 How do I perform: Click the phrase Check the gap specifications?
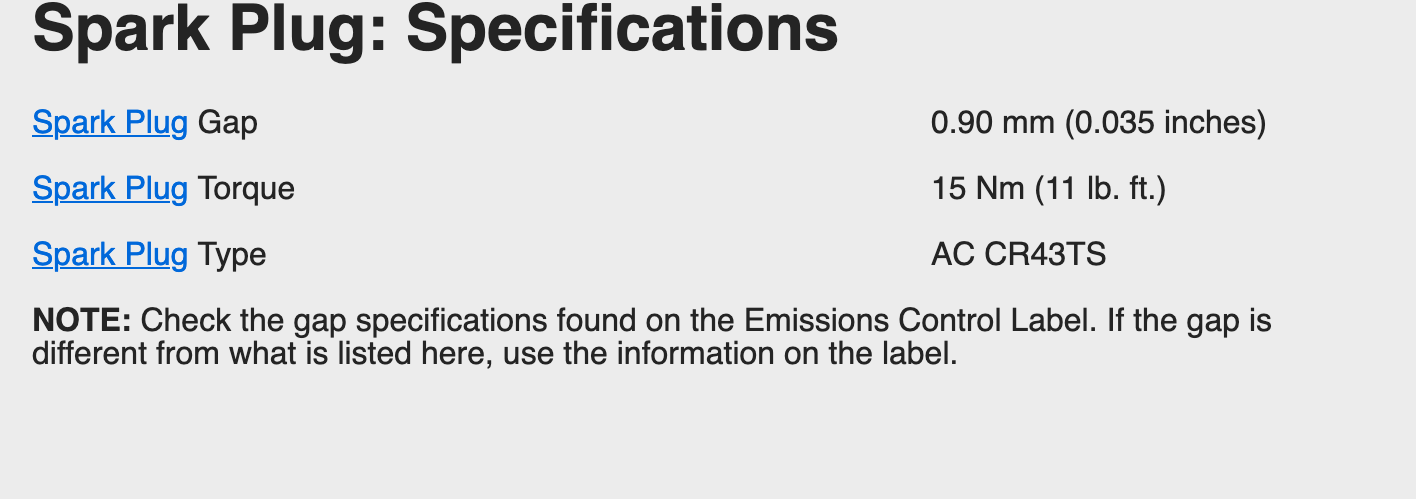tap(344, 321)
